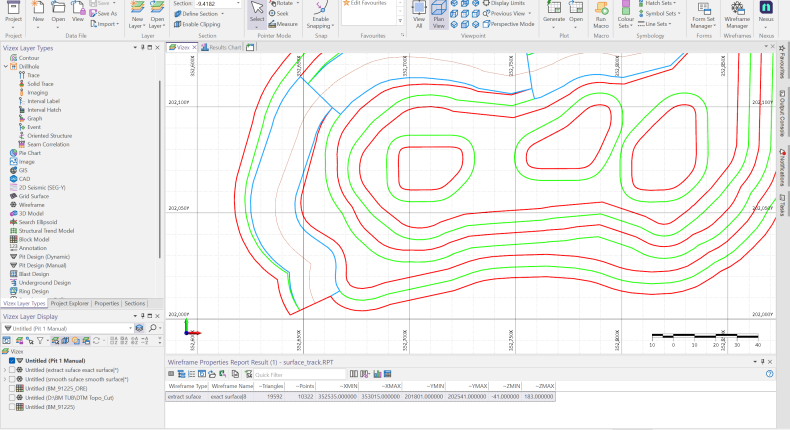The image size is (790, 430).
Task: Open the Output Console side panel
Action: (x=782, y=113)
